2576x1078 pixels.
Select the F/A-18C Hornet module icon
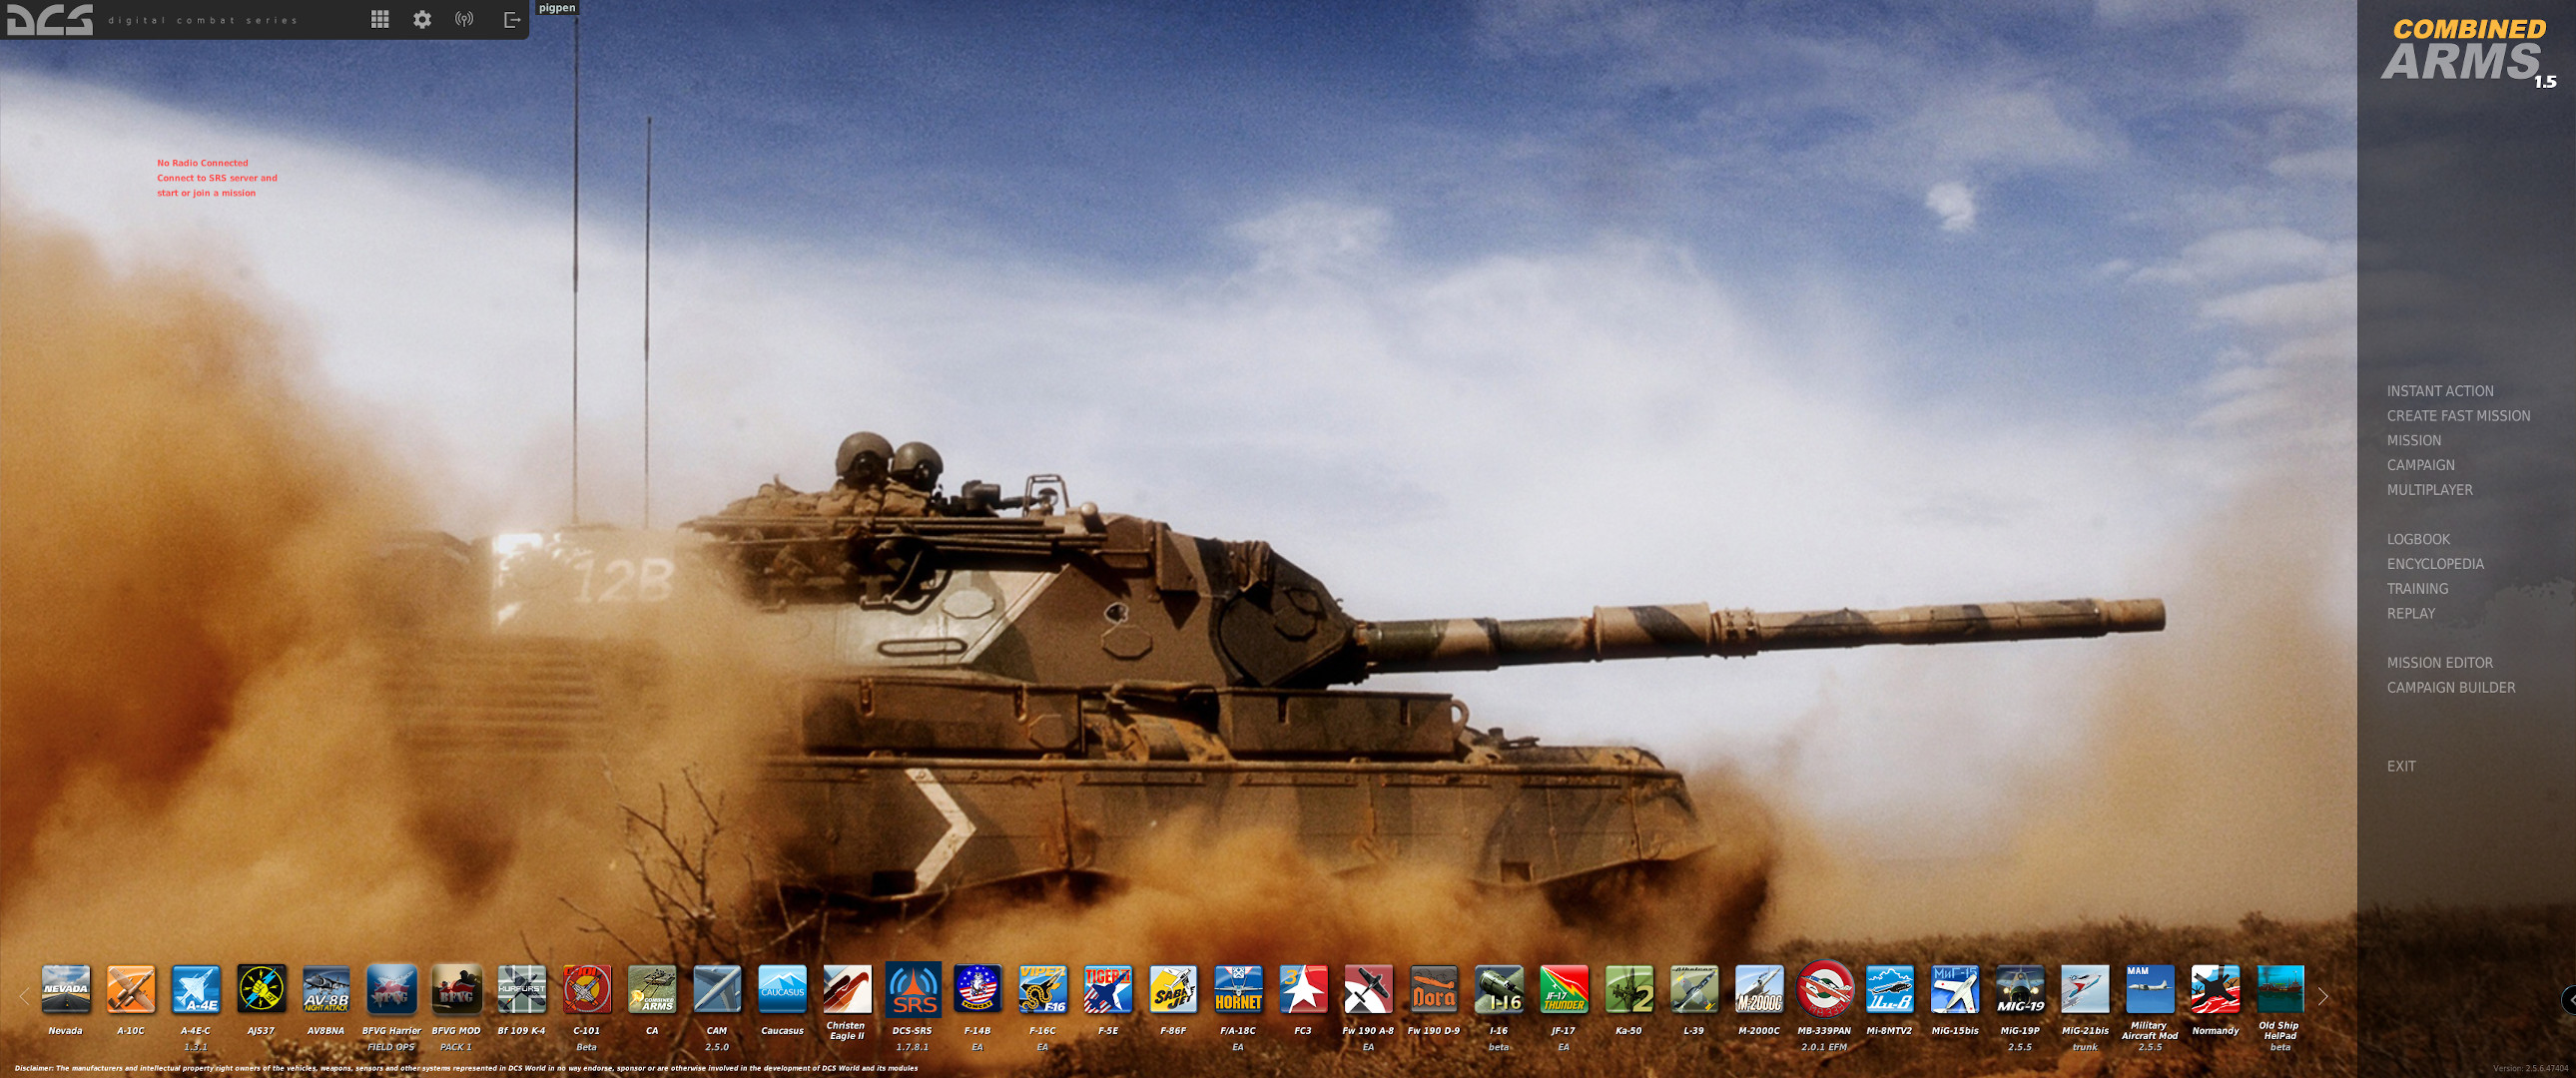click(1238, 989)
